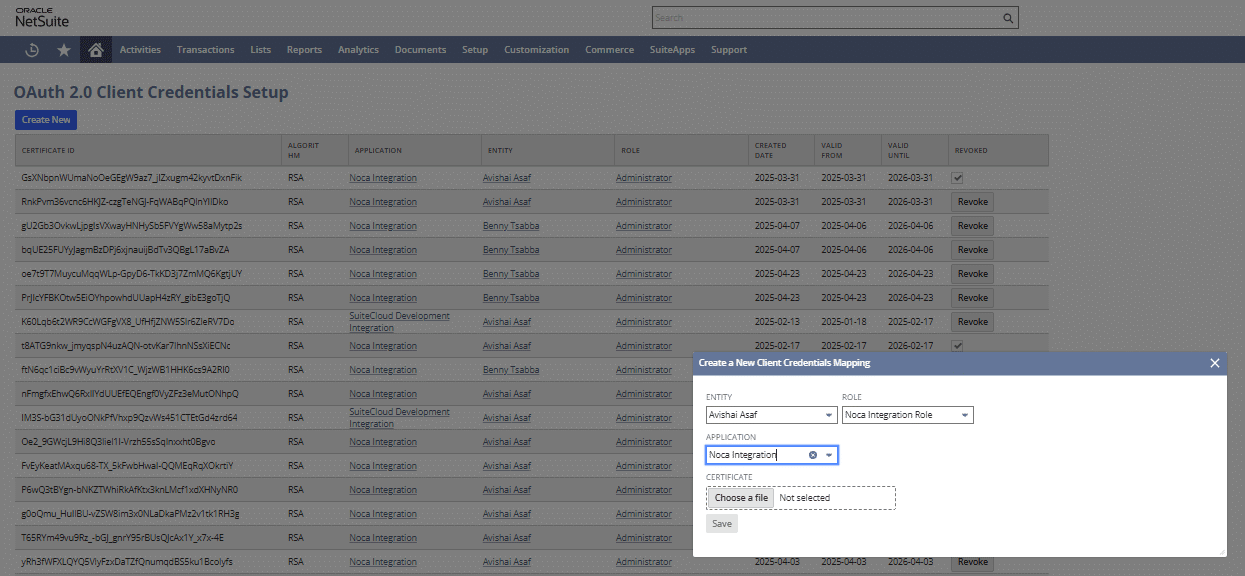
Task: Open Noca Integration link for oe7t9T7 row
Action: [x=383, y=274]
